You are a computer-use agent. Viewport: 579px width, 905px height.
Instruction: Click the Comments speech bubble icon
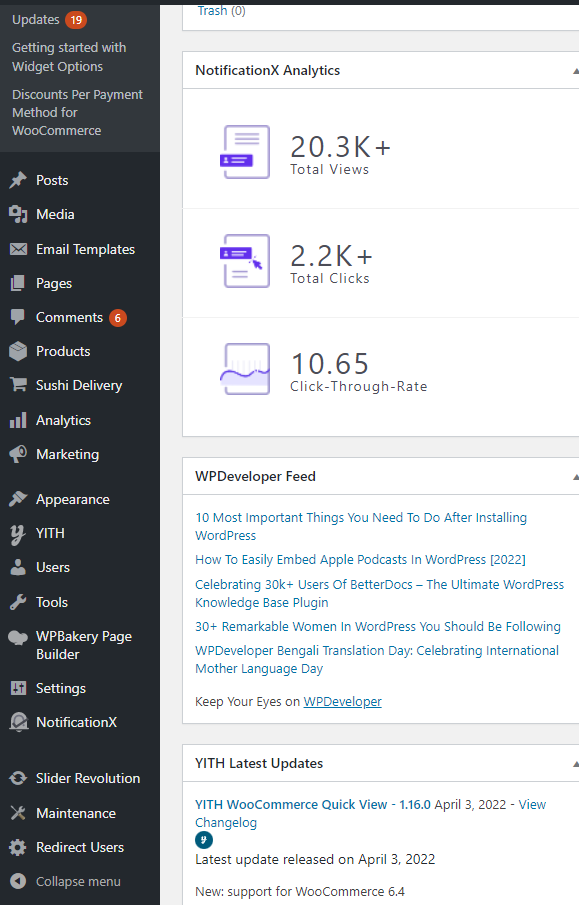(18, 317)
